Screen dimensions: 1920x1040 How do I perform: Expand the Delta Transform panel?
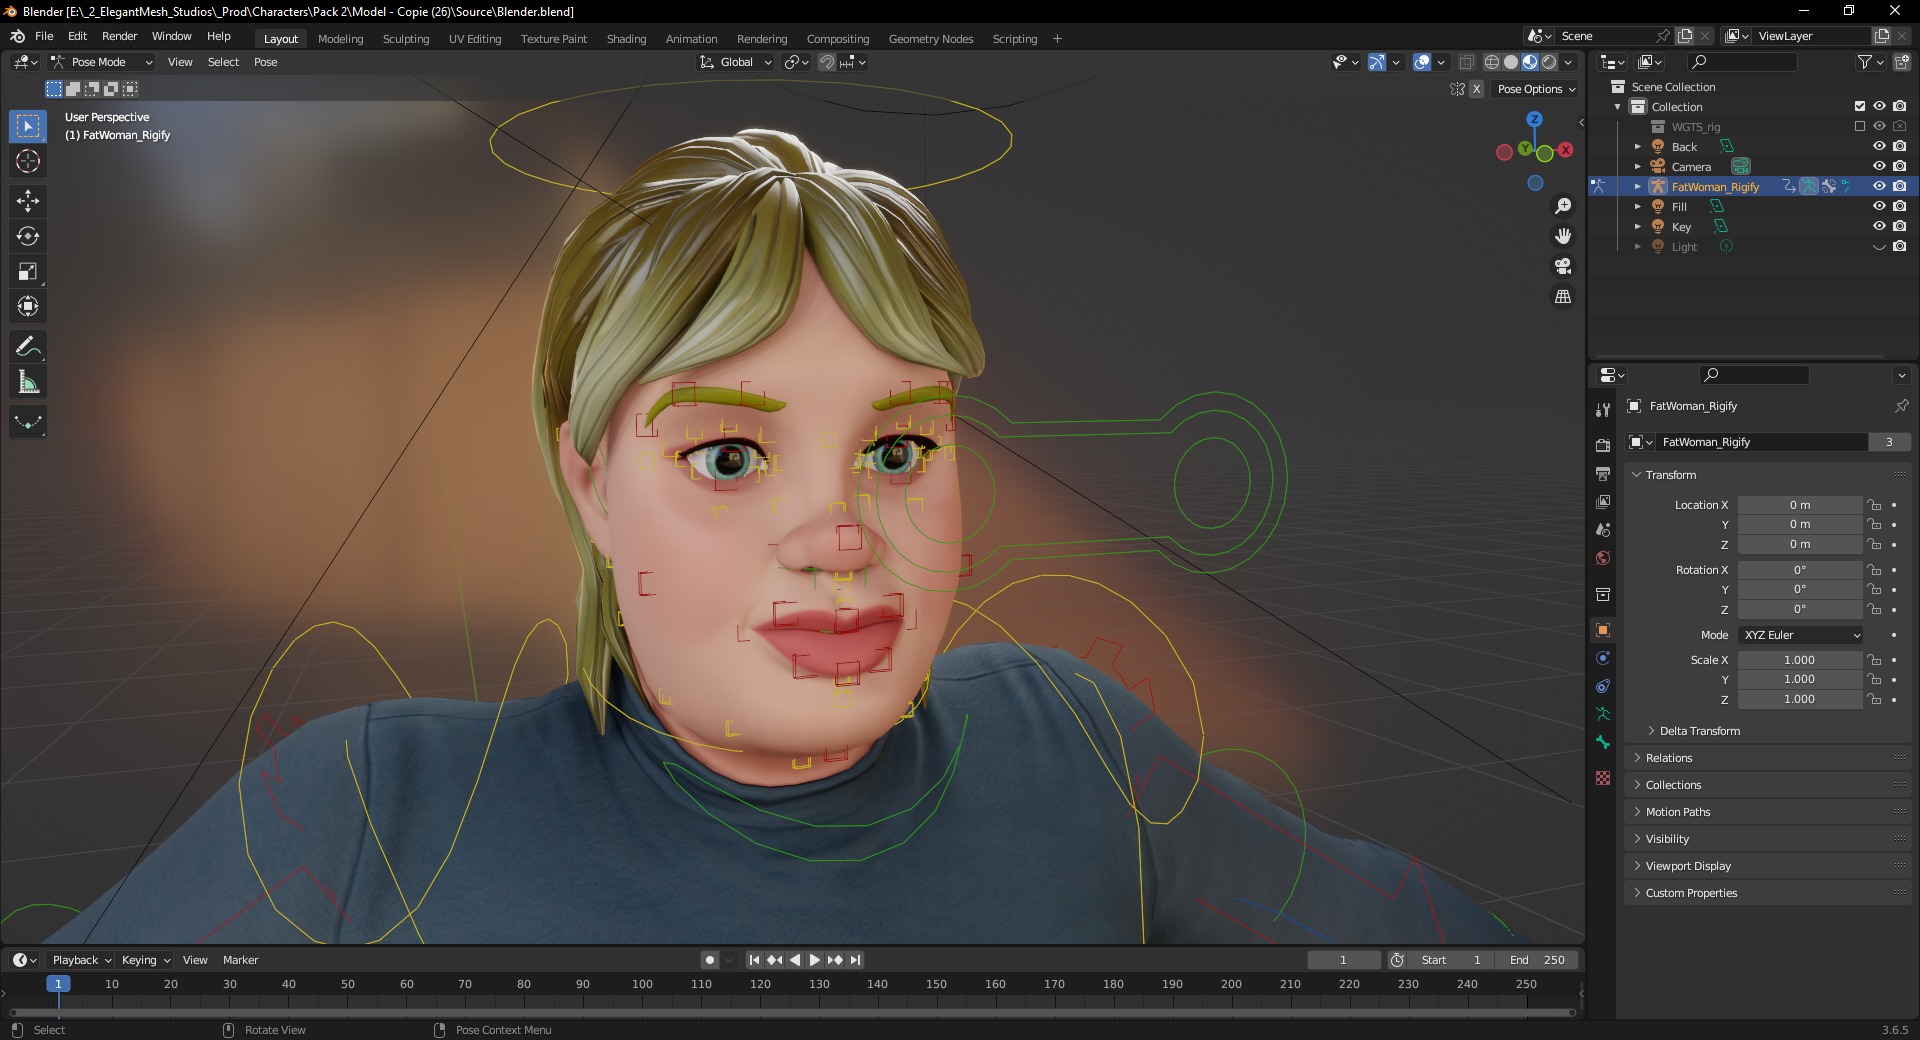[x=1699, y=731]
